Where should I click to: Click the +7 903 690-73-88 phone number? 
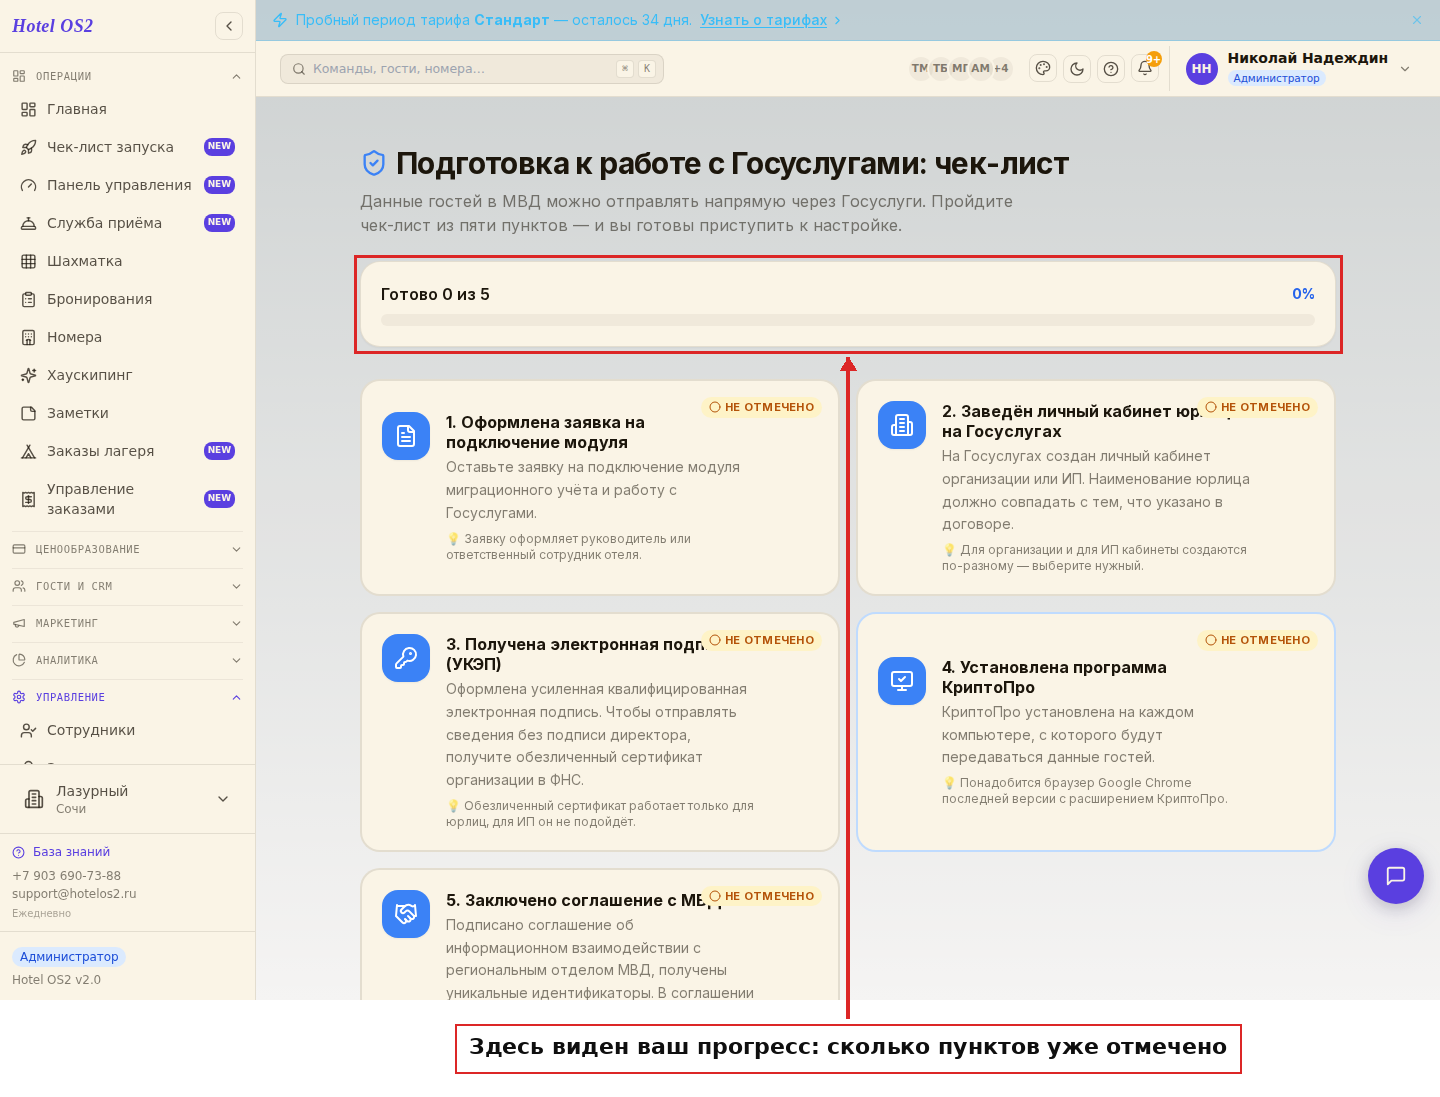pos(66,876)
